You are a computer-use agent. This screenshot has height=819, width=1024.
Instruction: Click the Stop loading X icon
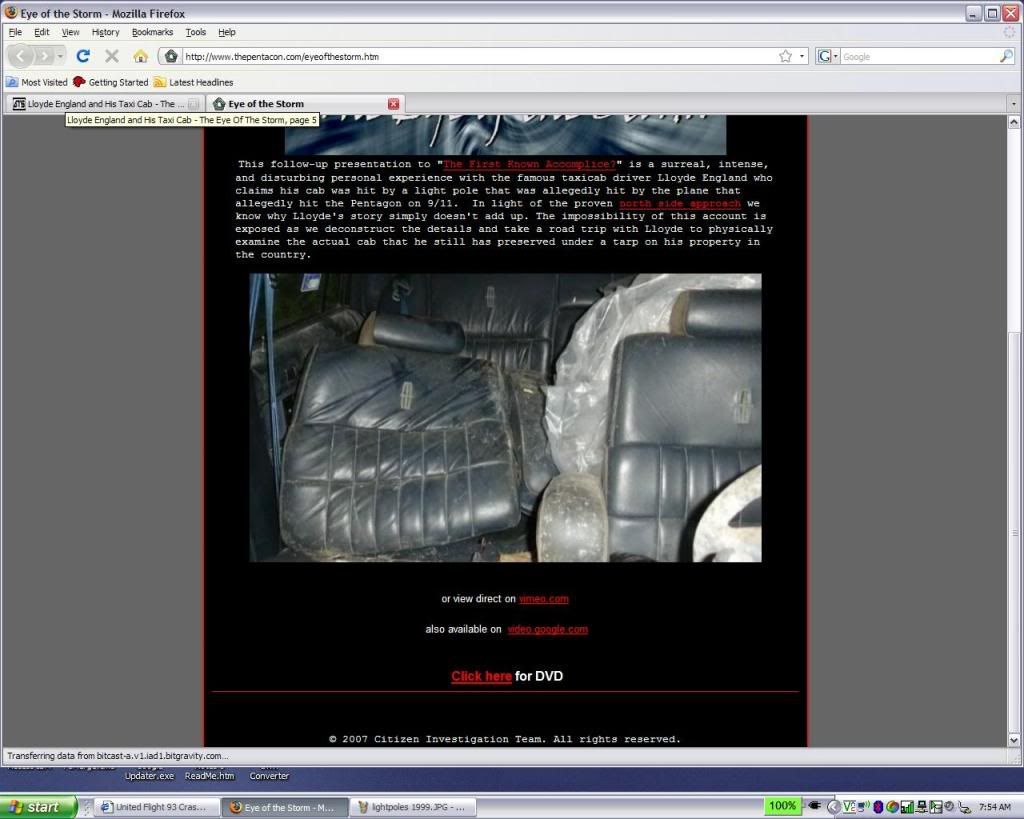click(x=112, y=56)
